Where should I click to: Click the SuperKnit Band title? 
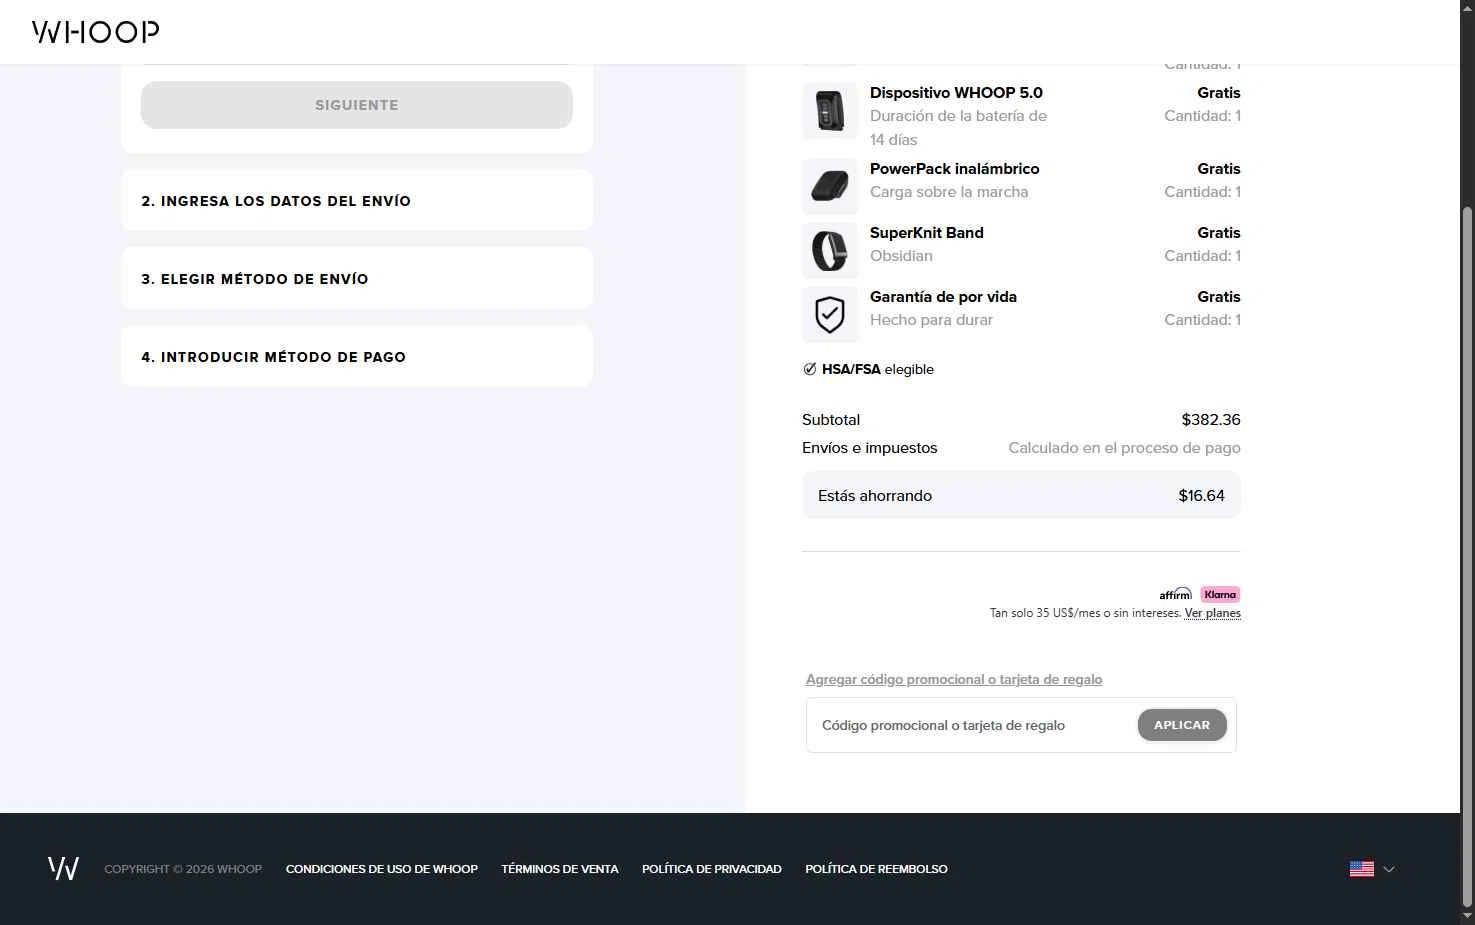tap(927, 233)
